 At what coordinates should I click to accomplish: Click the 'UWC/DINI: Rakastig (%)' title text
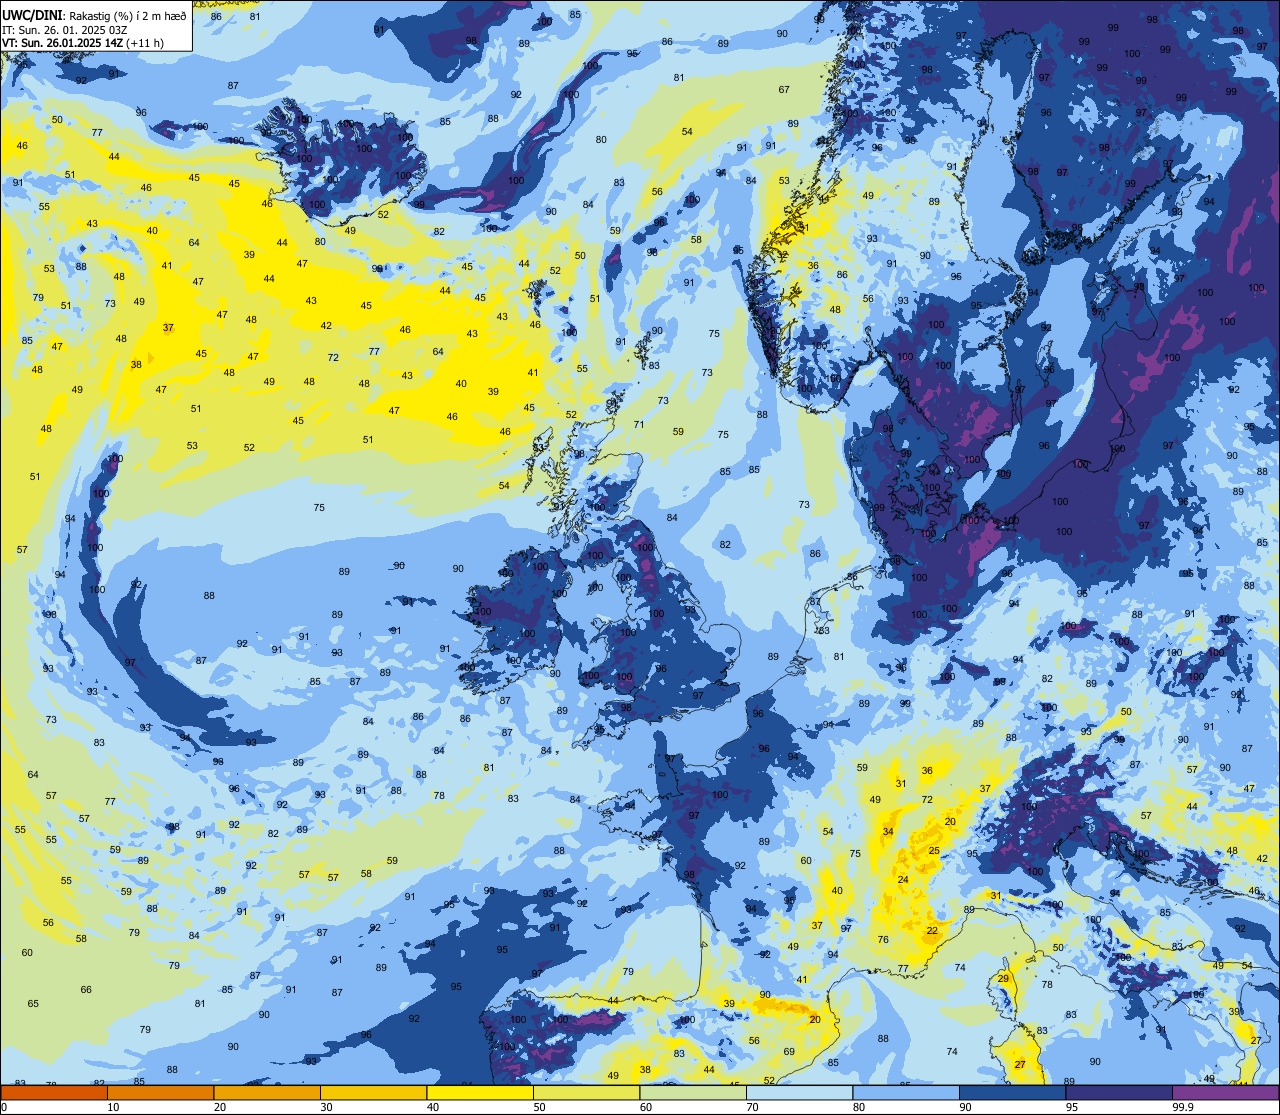pyautogui.click(x=70, y=15)
